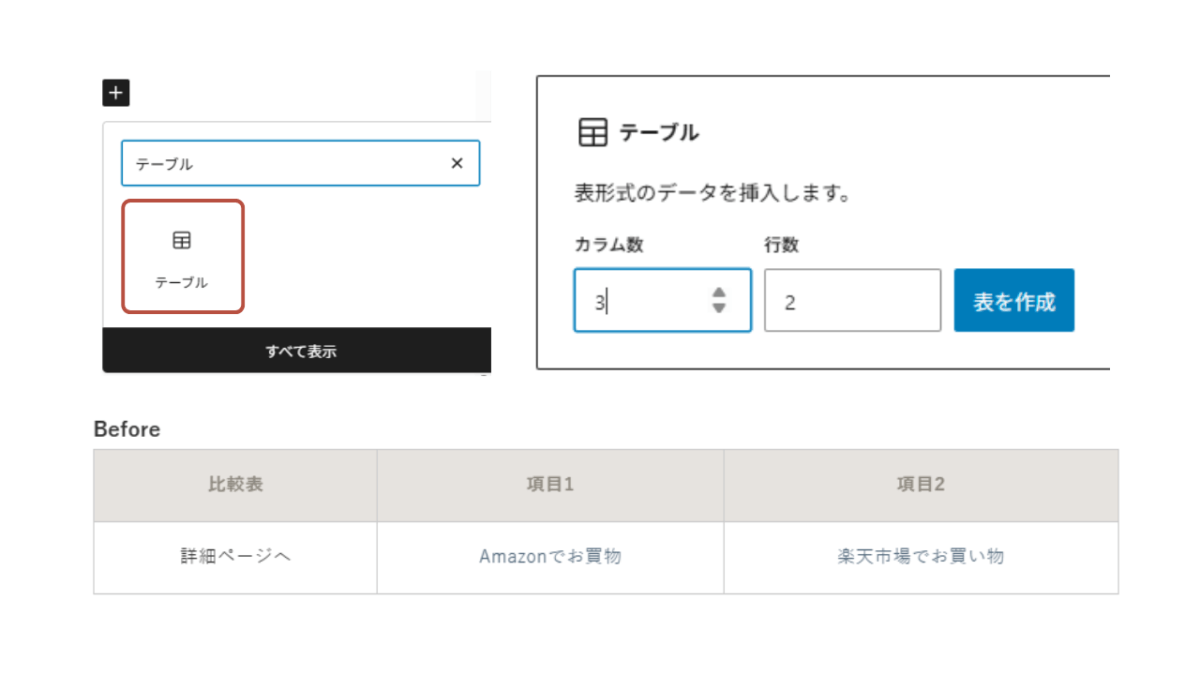Click the table icon beside the テーブル heading
The width and height of the screenshot is (1200, 675).
[593, 132]
